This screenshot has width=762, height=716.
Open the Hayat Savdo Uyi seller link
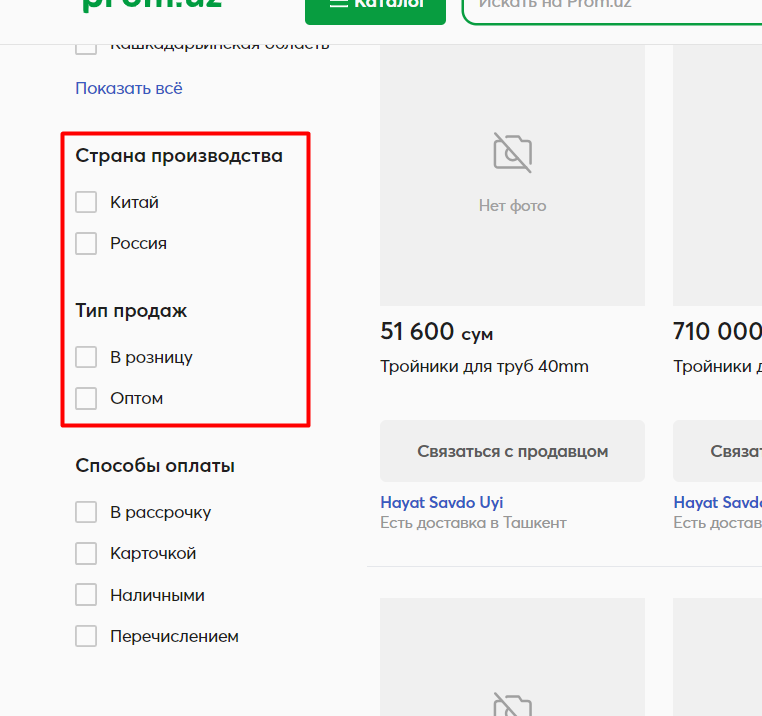point(441,502)
